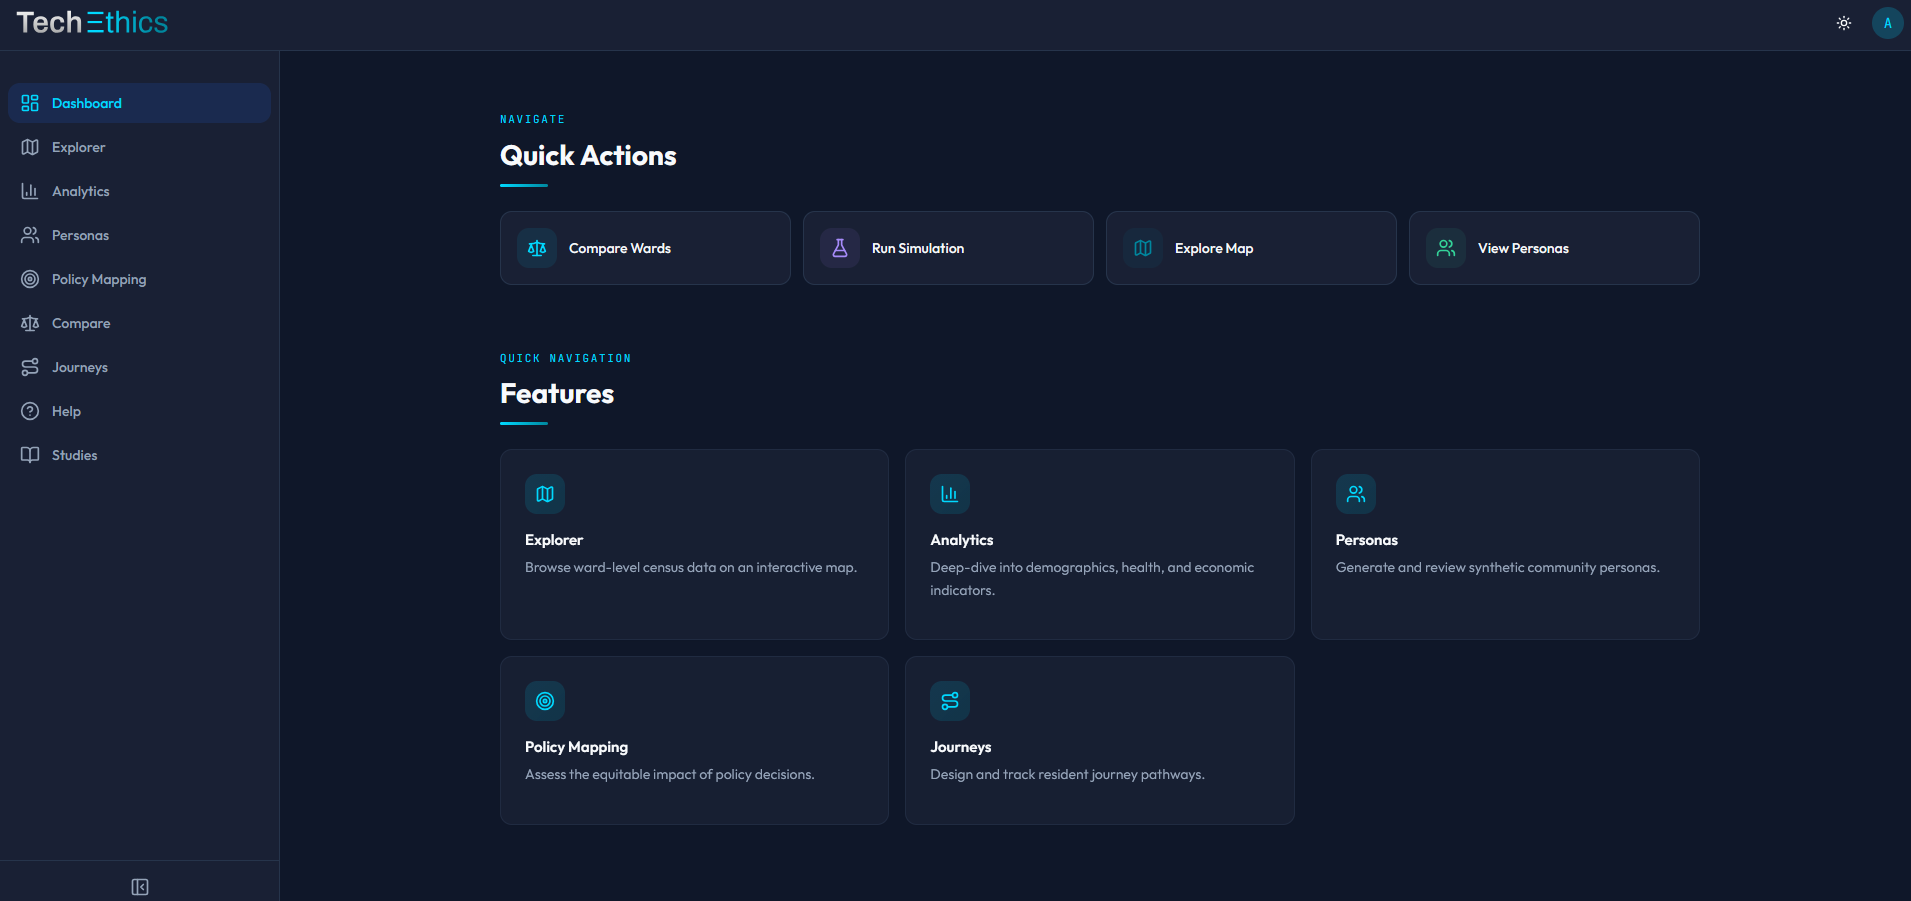The width and height of the screenshot is (1911, 901).
Task: Click the Help question mark icon
Action: pyautogui.click(x=30, y=411)
